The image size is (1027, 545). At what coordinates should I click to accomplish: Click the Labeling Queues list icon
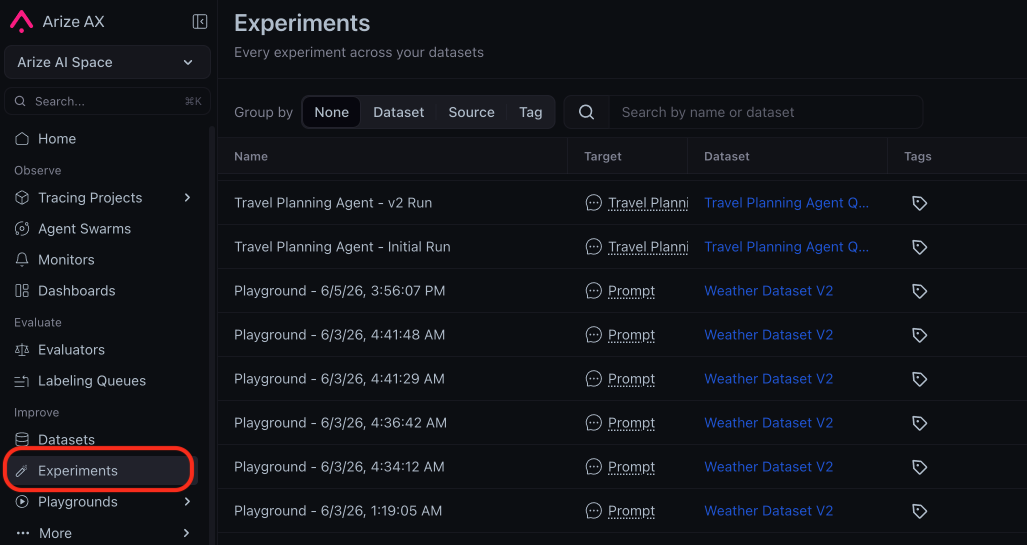(x=22, y=381)
